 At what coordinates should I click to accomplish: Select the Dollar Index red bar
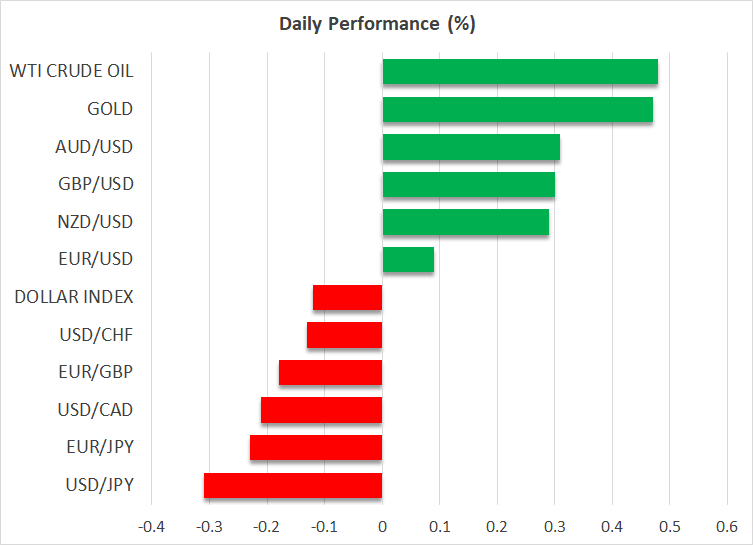(348, 297)
